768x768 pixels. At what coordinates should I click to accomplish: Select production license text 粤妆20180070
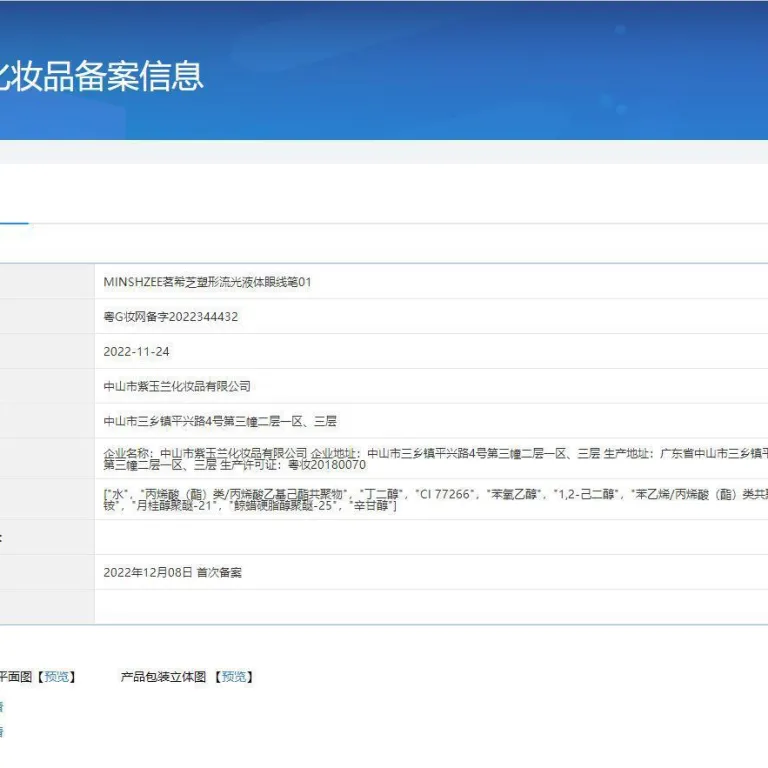(x=327, y=465)
